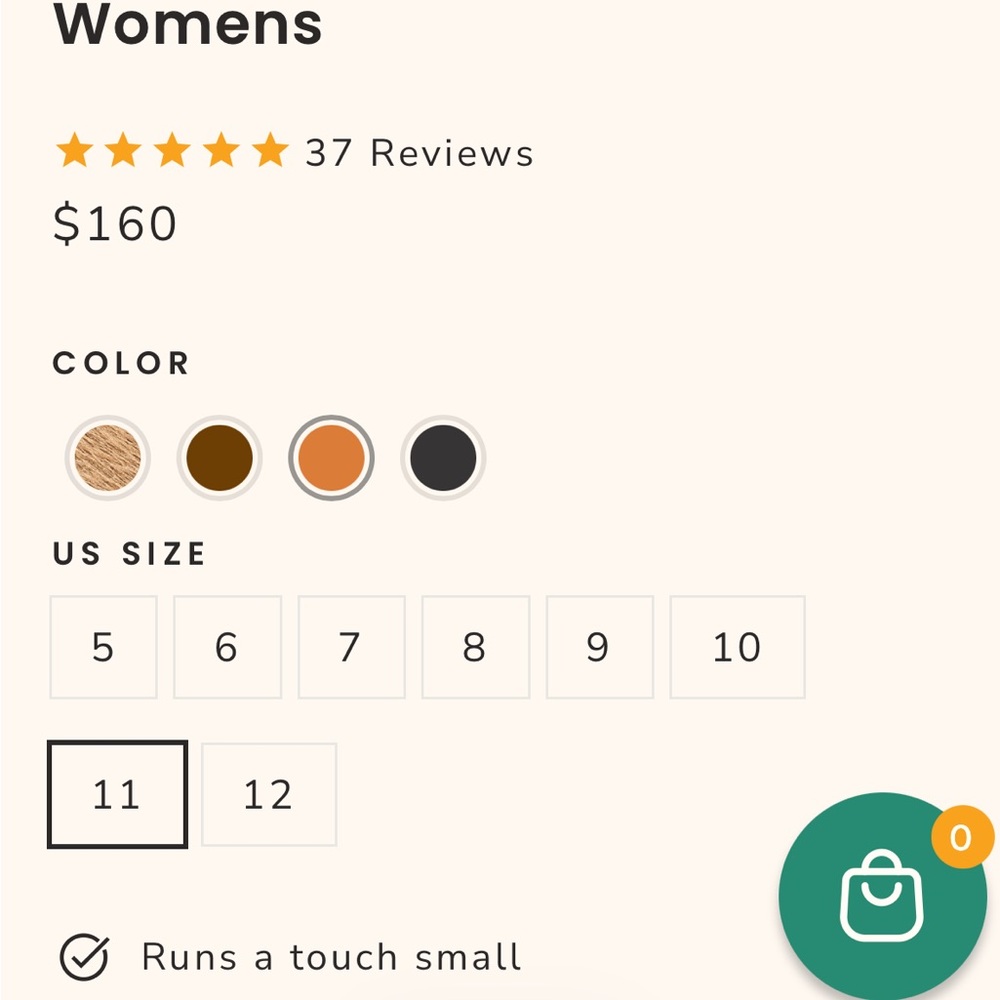Select the tan textured color swatch

tap(108, 458)
